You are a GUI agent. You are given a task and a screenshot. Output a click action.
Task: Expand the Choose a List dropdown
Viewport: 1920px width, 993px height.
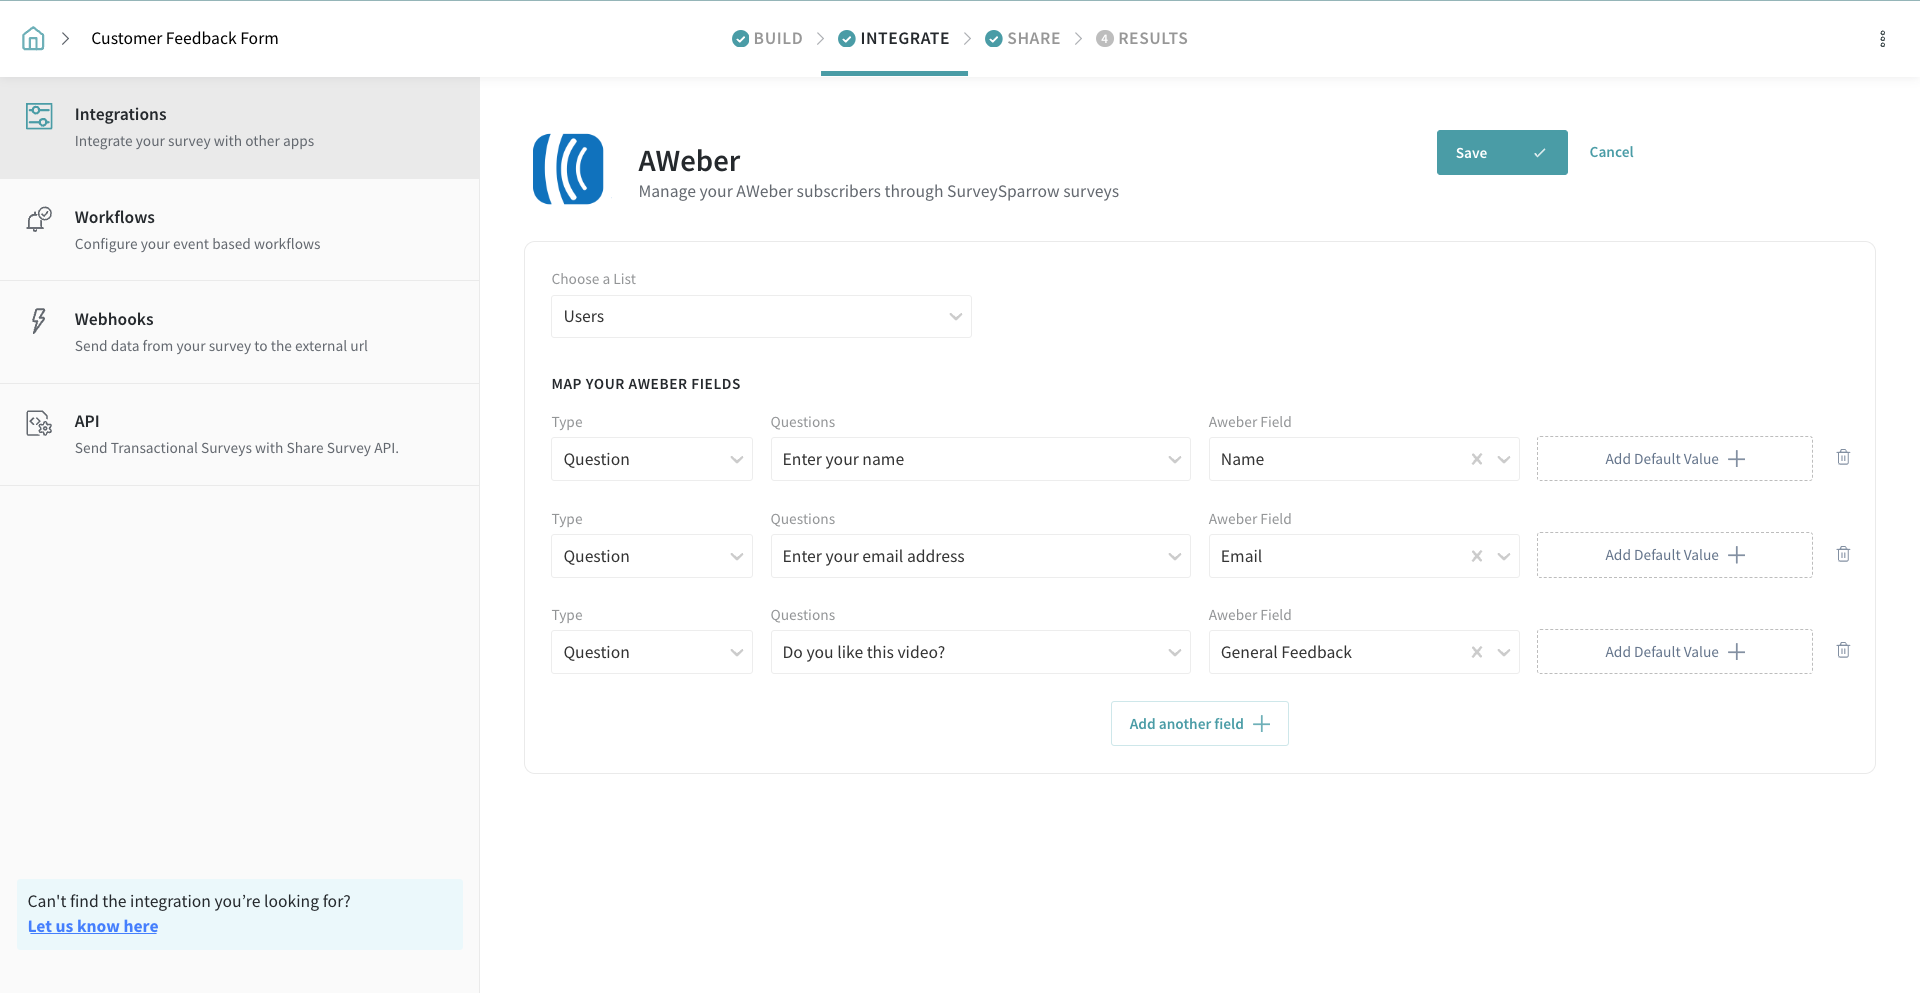[x=761, y=317]
